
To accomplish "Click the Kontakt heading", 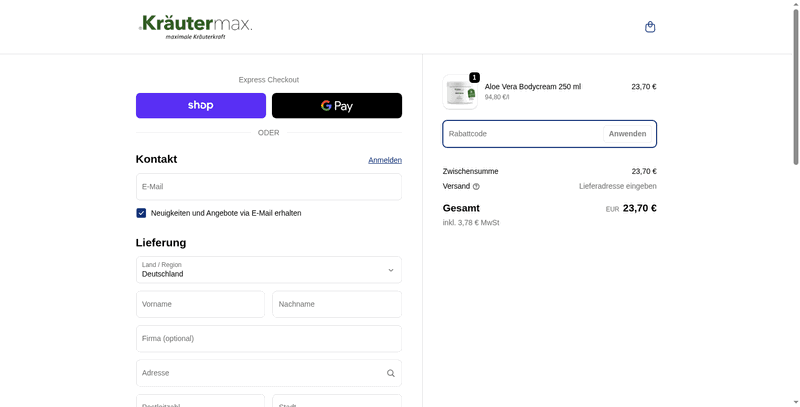I will coord(157,159).
